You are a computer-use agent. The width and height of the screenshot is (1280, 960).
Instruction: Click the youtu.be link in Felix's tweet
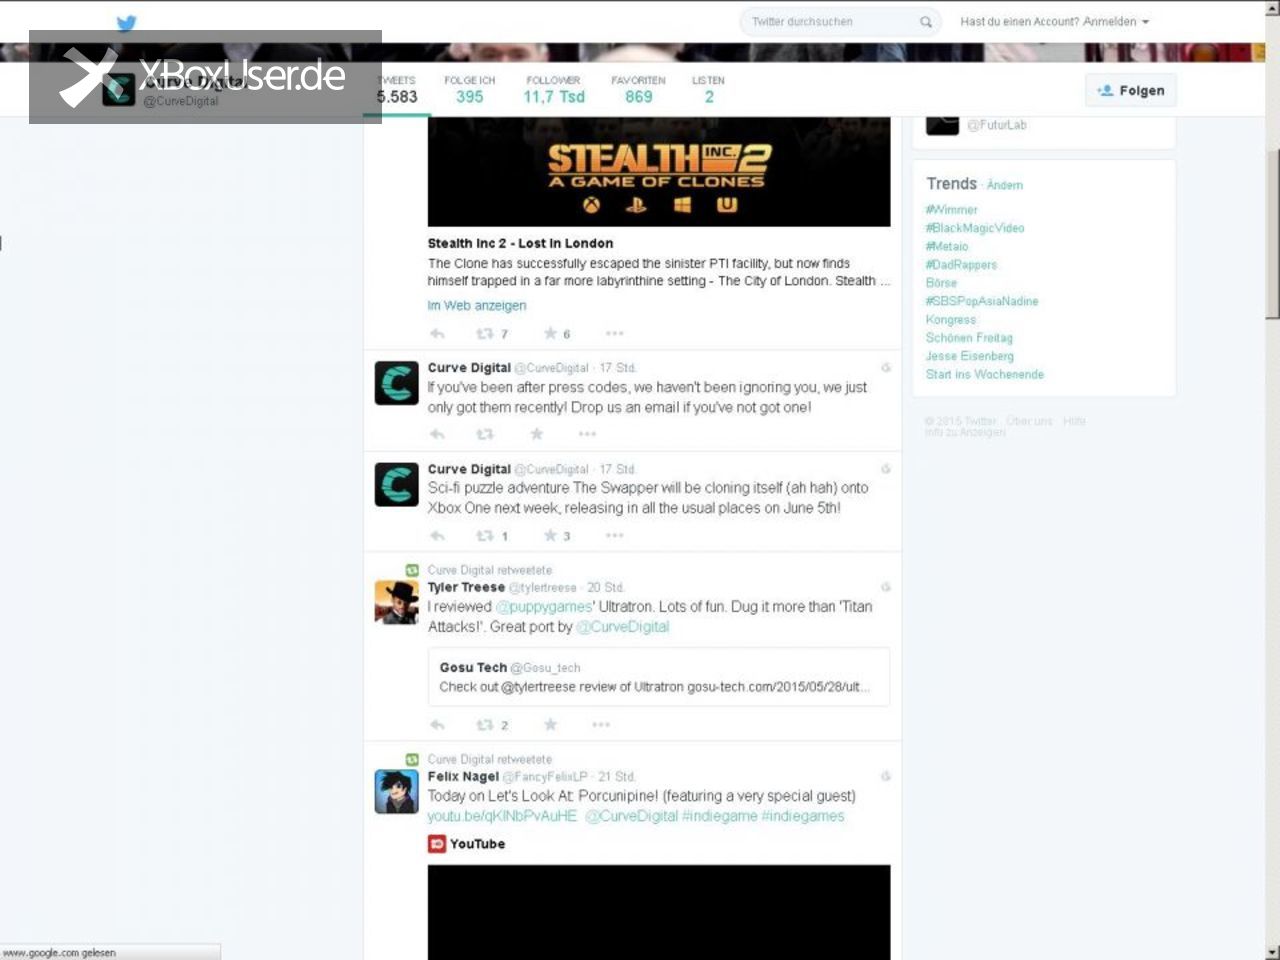coord(503,816)
